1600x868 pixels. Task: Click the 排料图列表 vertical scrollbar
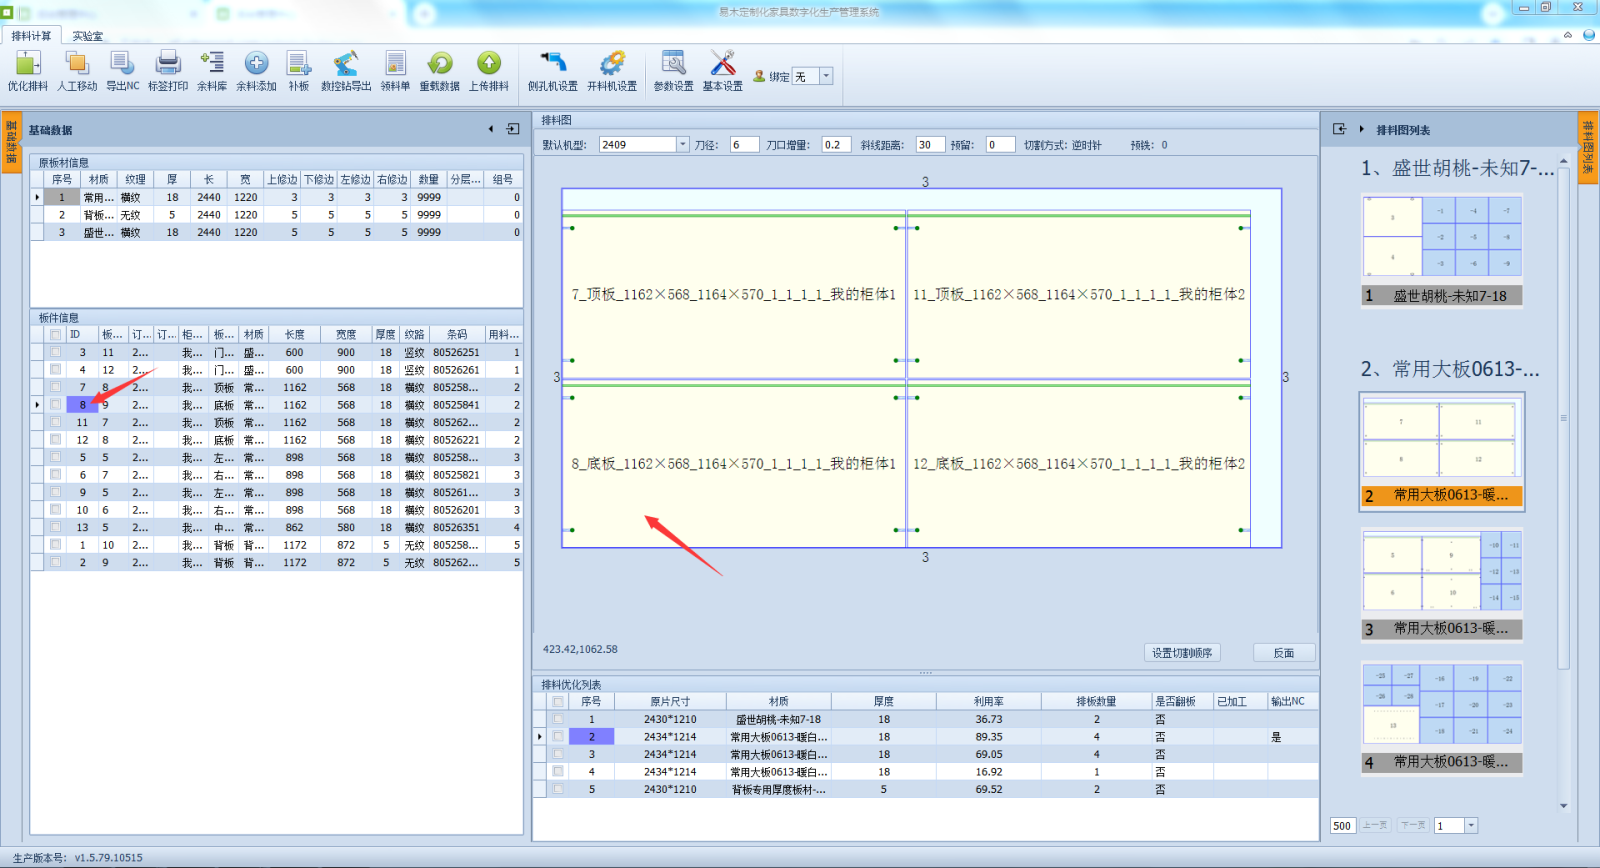point(1563,420)
